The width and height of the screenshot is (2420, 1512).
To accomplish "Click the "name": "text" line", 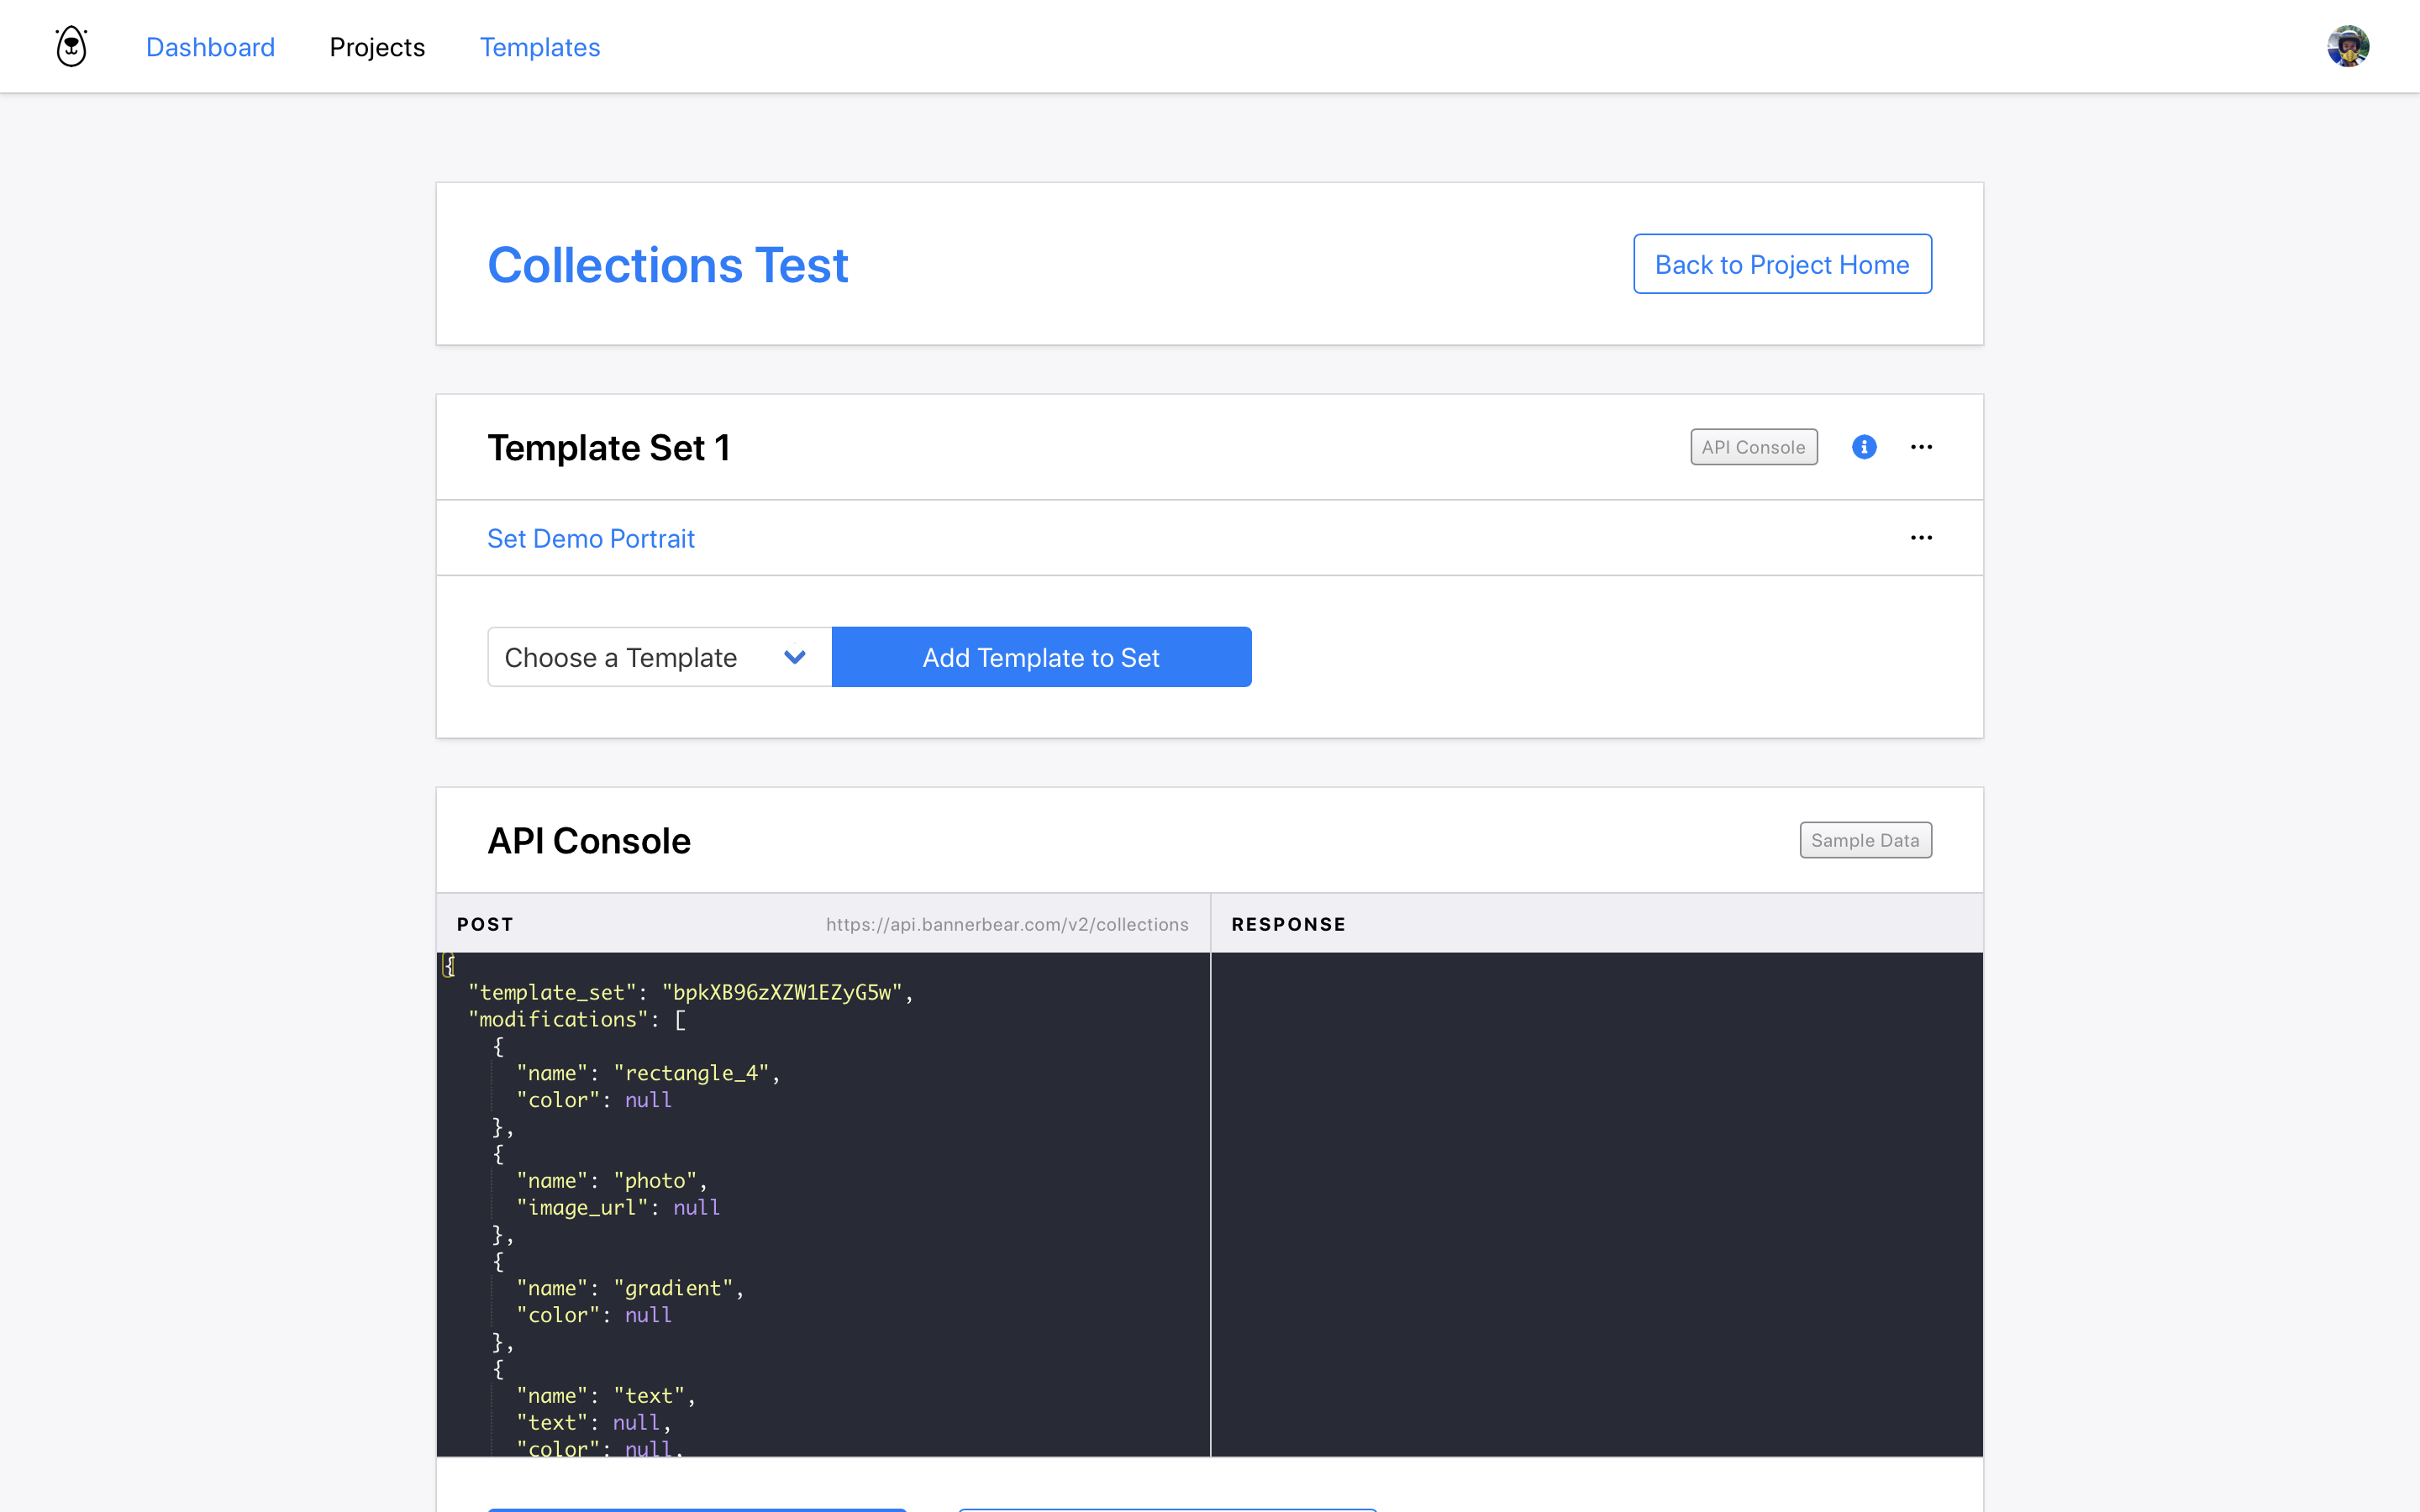I will [606, 1396].
